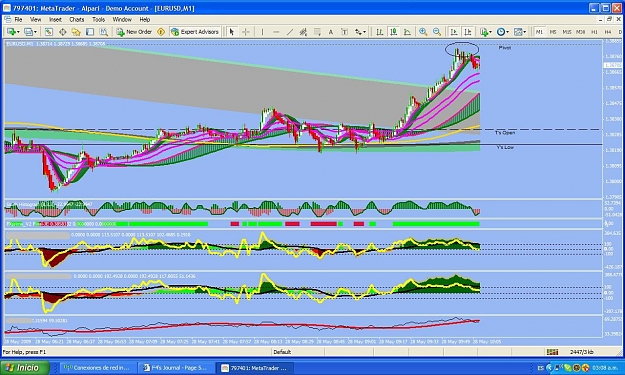Open the Help menu

tap(145, 19)
